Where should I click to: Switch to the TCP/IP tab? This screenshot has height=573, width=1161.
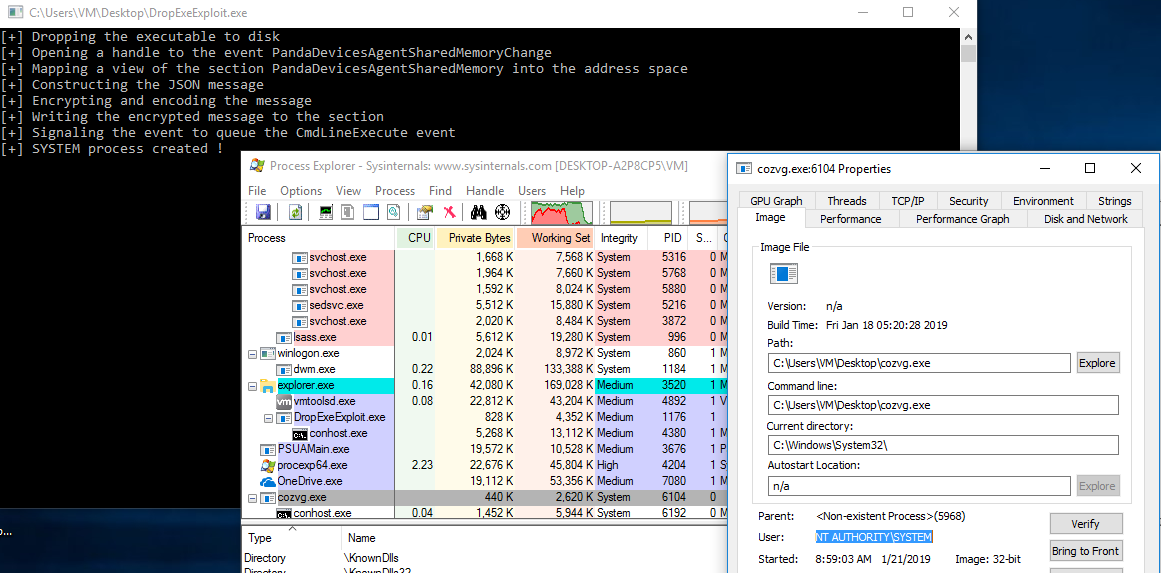(x=910, y=201)
